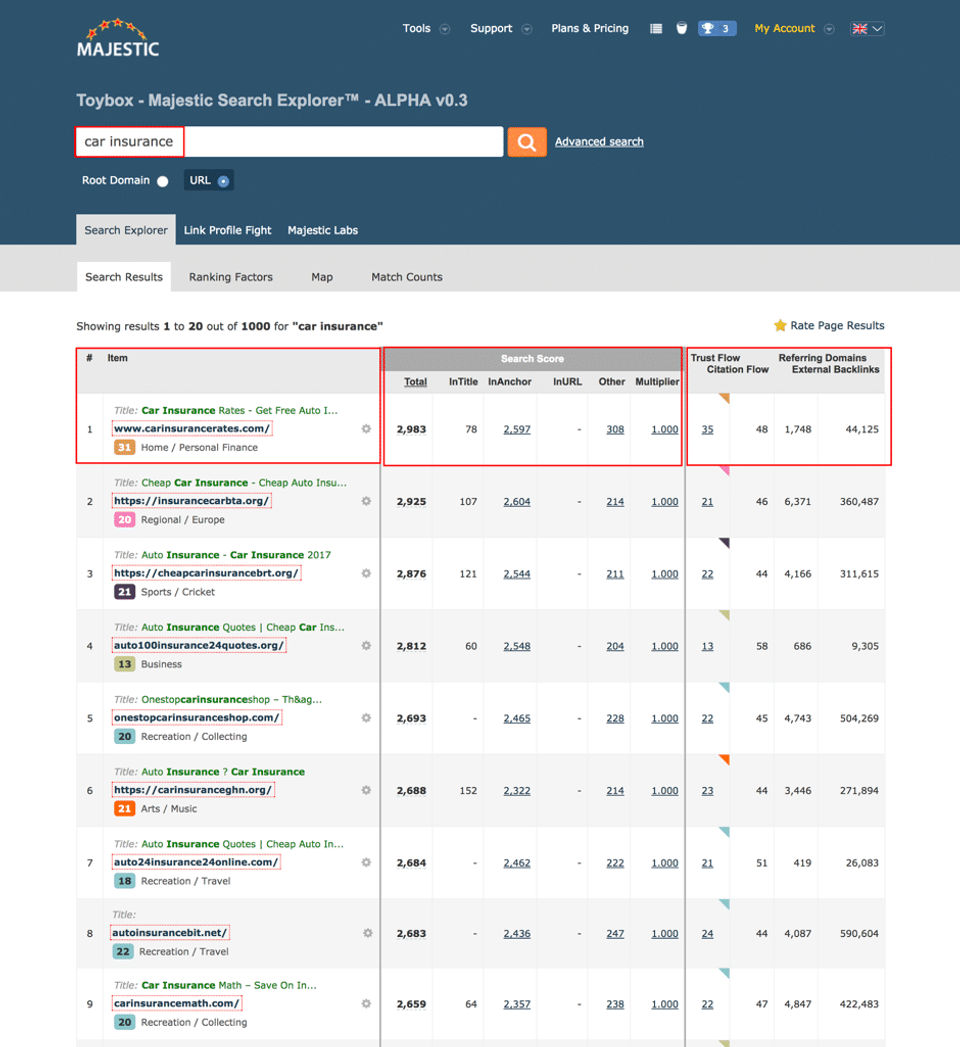The height and width of the screenshot is (1047, 960).
Task: Open the list icon in the header
Action: (x=656, y=29)
